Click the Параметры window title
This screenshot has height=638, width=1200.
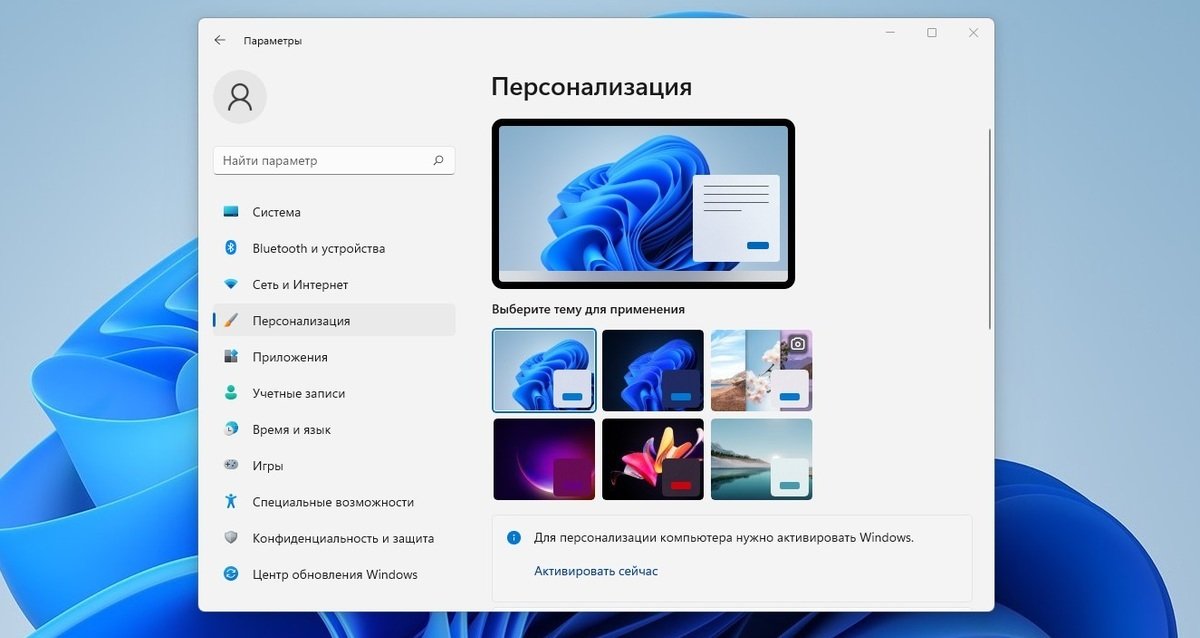[x=272, y=41]
